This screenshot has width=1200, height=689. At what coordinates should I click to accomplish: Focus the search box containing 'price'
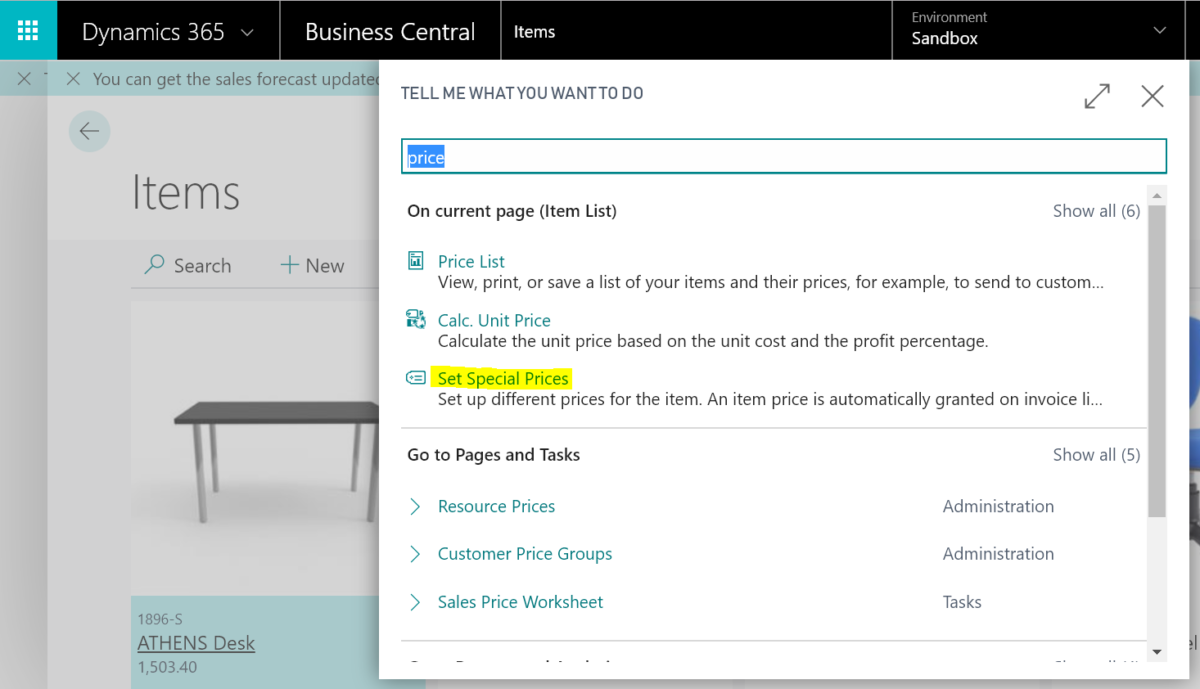point(784,157)
